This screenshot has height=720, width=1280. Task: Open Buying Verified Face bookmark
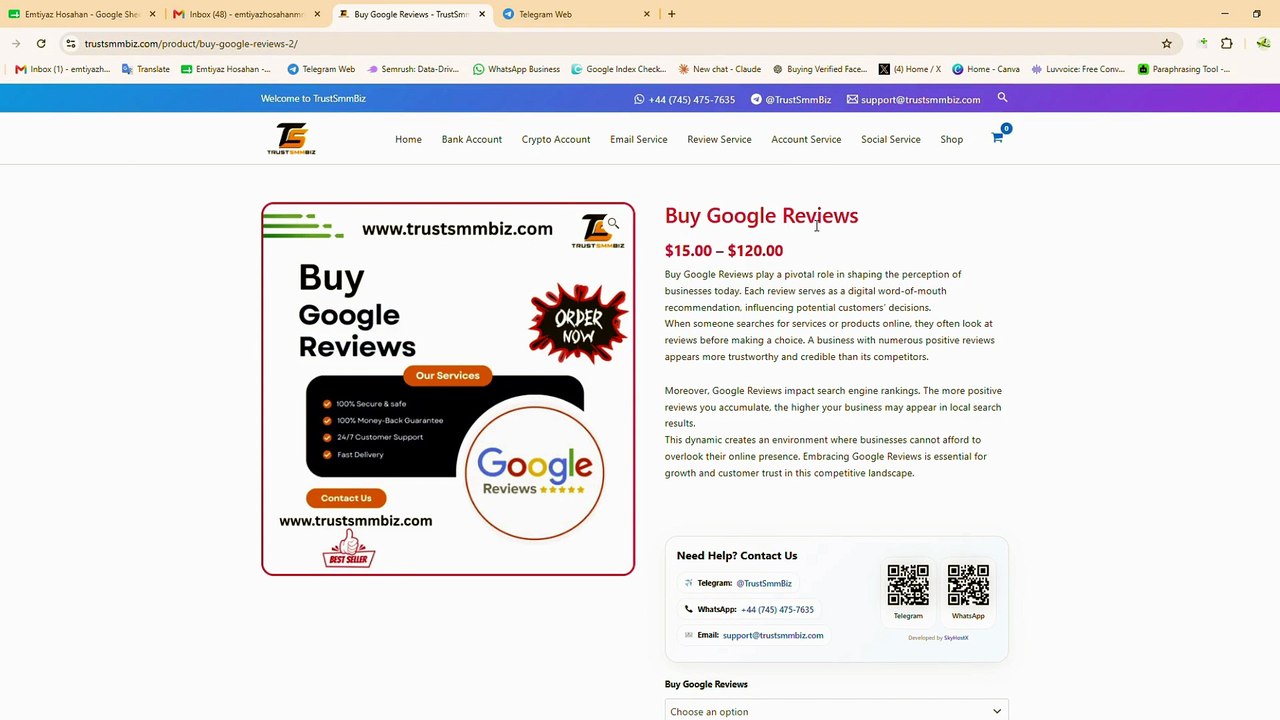point(820,69)
